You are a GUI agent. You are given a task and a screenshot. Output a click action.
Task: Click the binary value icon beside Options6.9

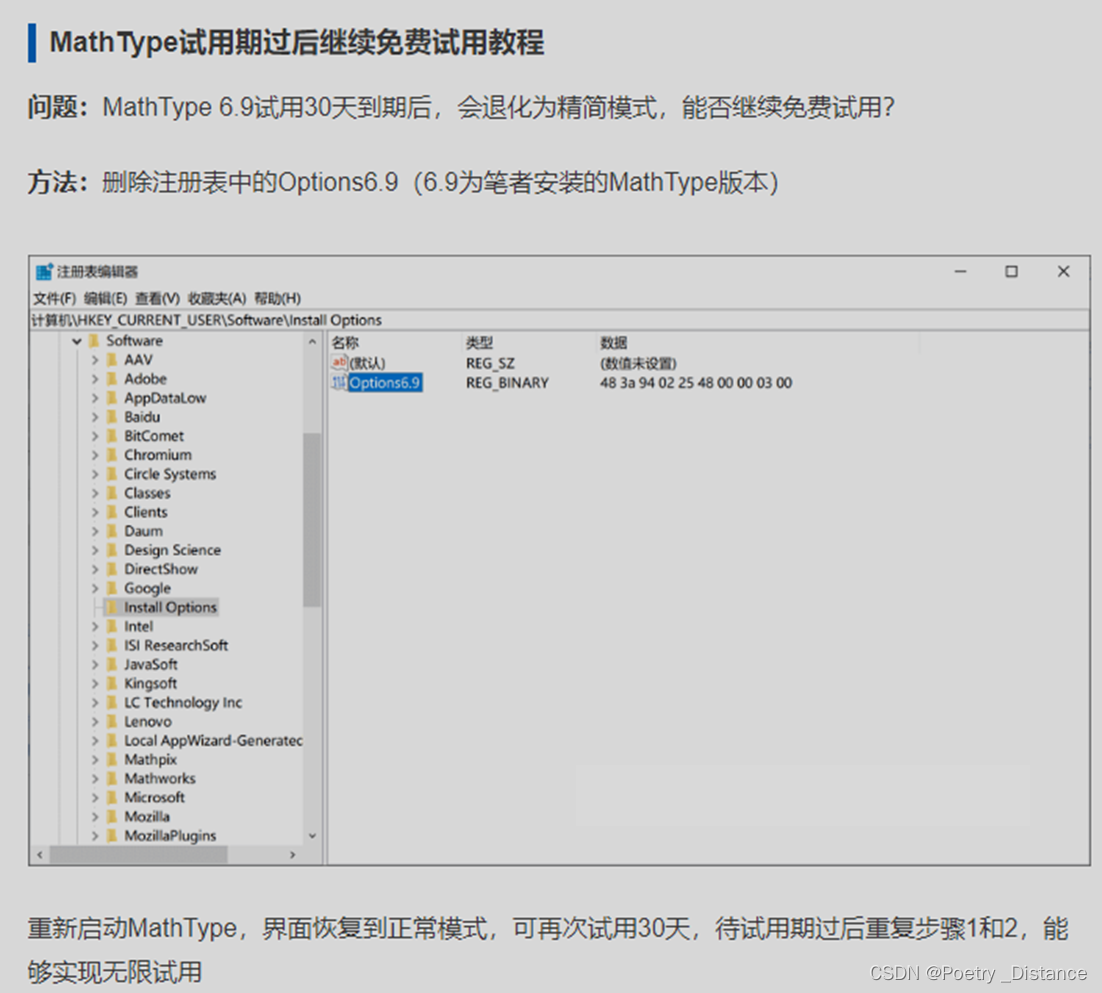click(x=340, y=382)
